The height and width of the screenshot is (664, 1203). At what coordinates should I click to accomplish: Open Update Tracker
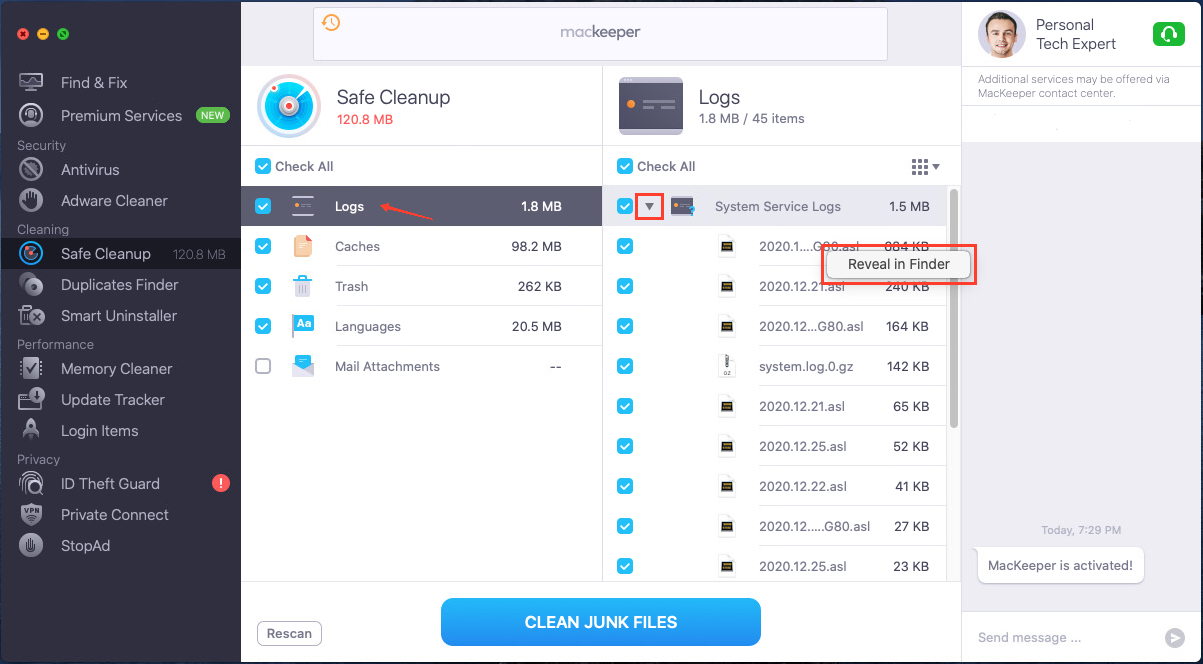point(112,400)
